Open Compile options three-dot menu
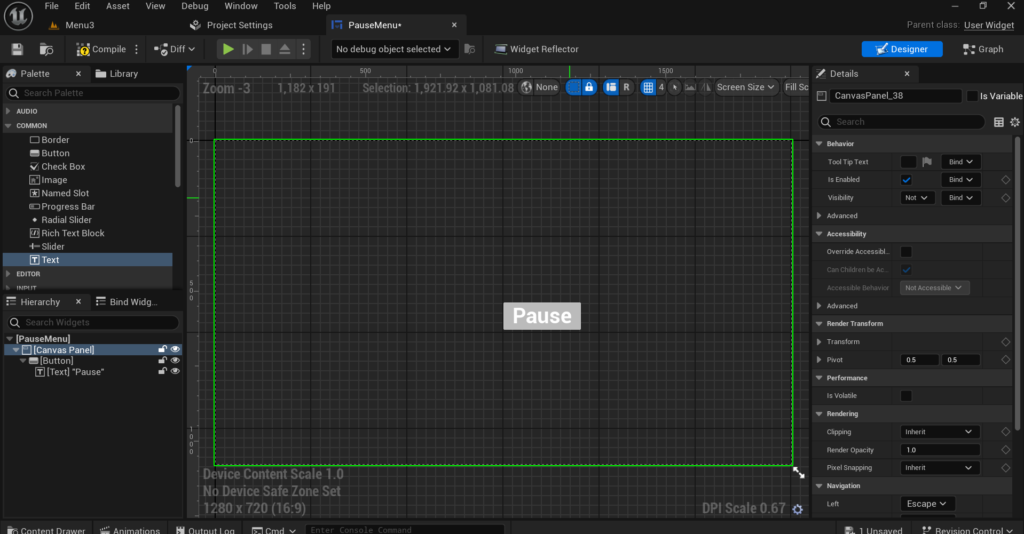 pos(136,49)
